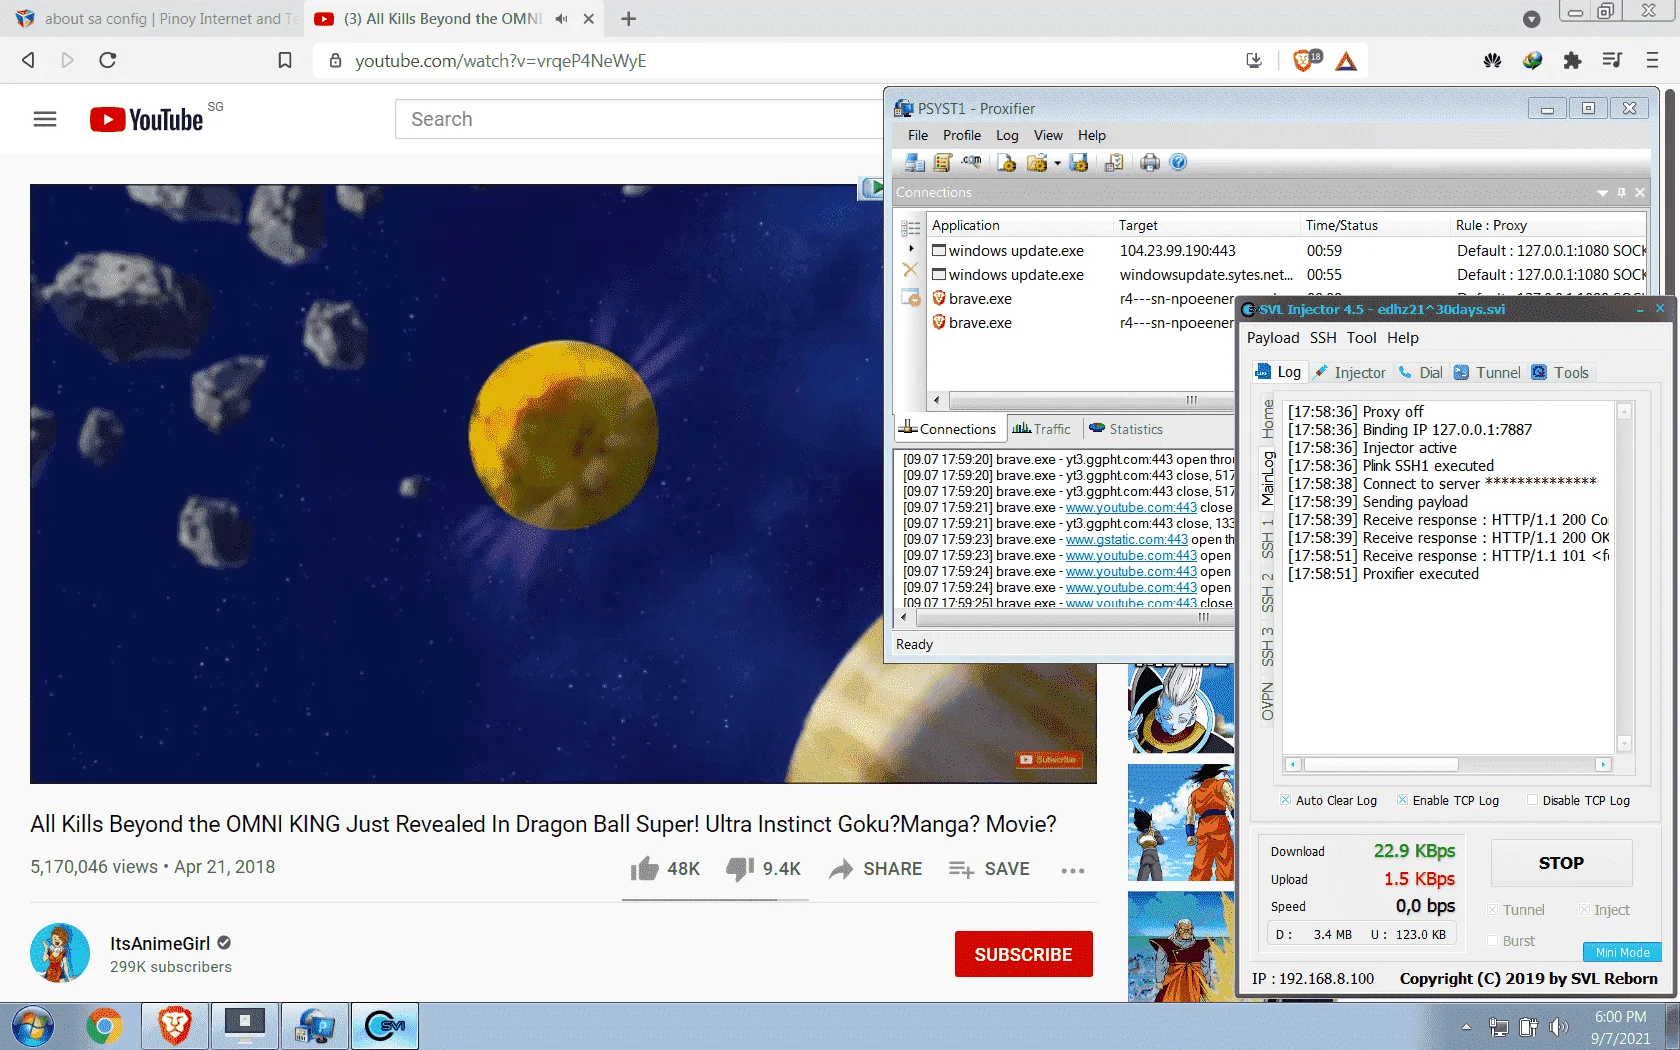Open Proxification Rules icon in Proxifier toolbar

point(942,162)
